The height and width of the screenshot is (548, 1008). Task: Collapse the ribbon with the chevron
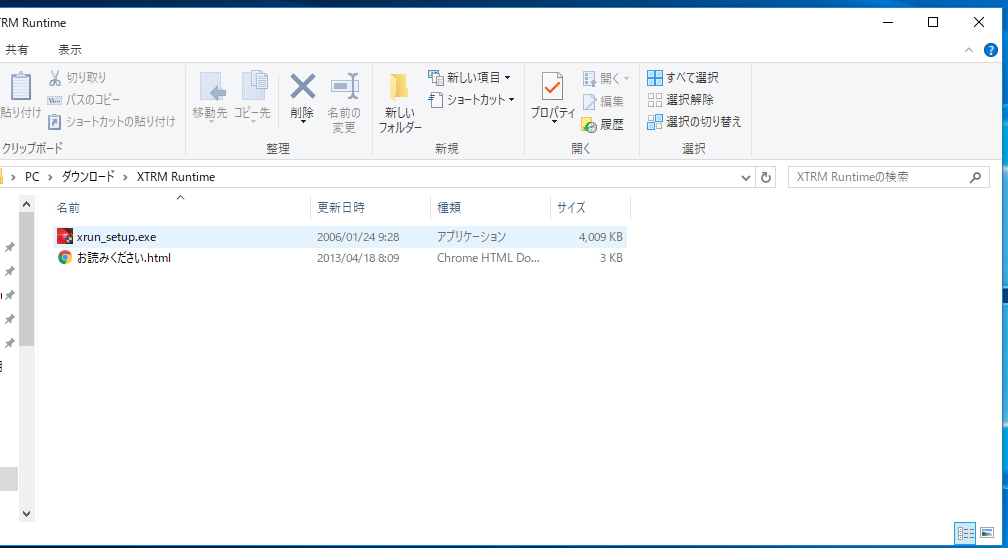coord(968,50)
